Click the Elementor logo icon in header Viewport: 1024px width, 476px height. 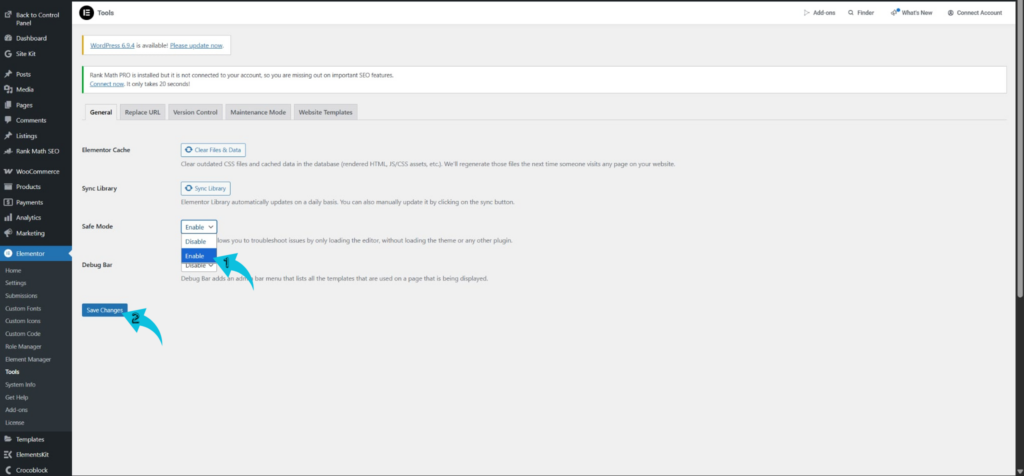[x=86, y=12]
